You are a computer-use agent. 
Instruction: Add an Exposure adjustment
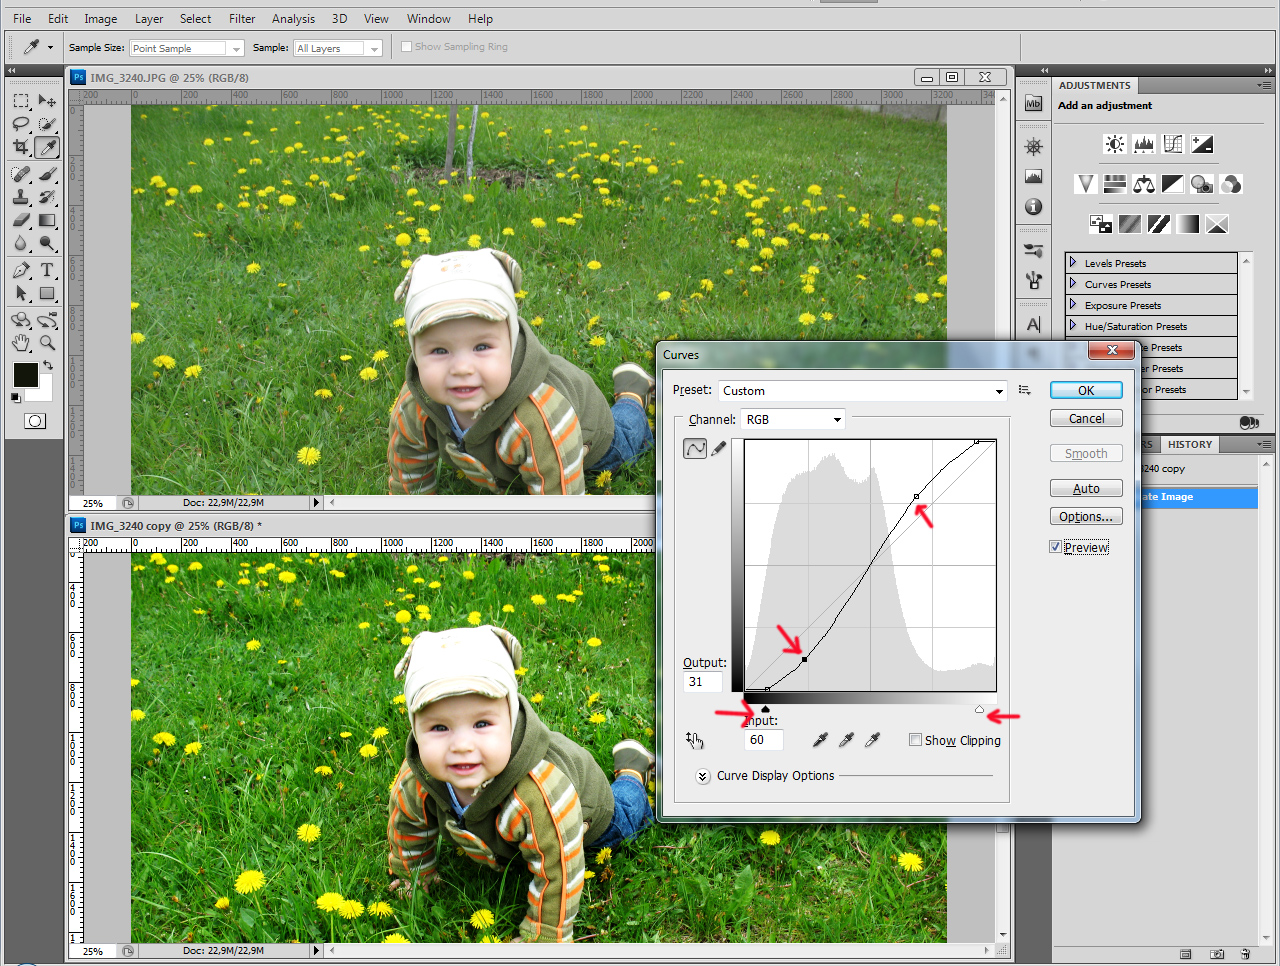tap(1202, 144)
